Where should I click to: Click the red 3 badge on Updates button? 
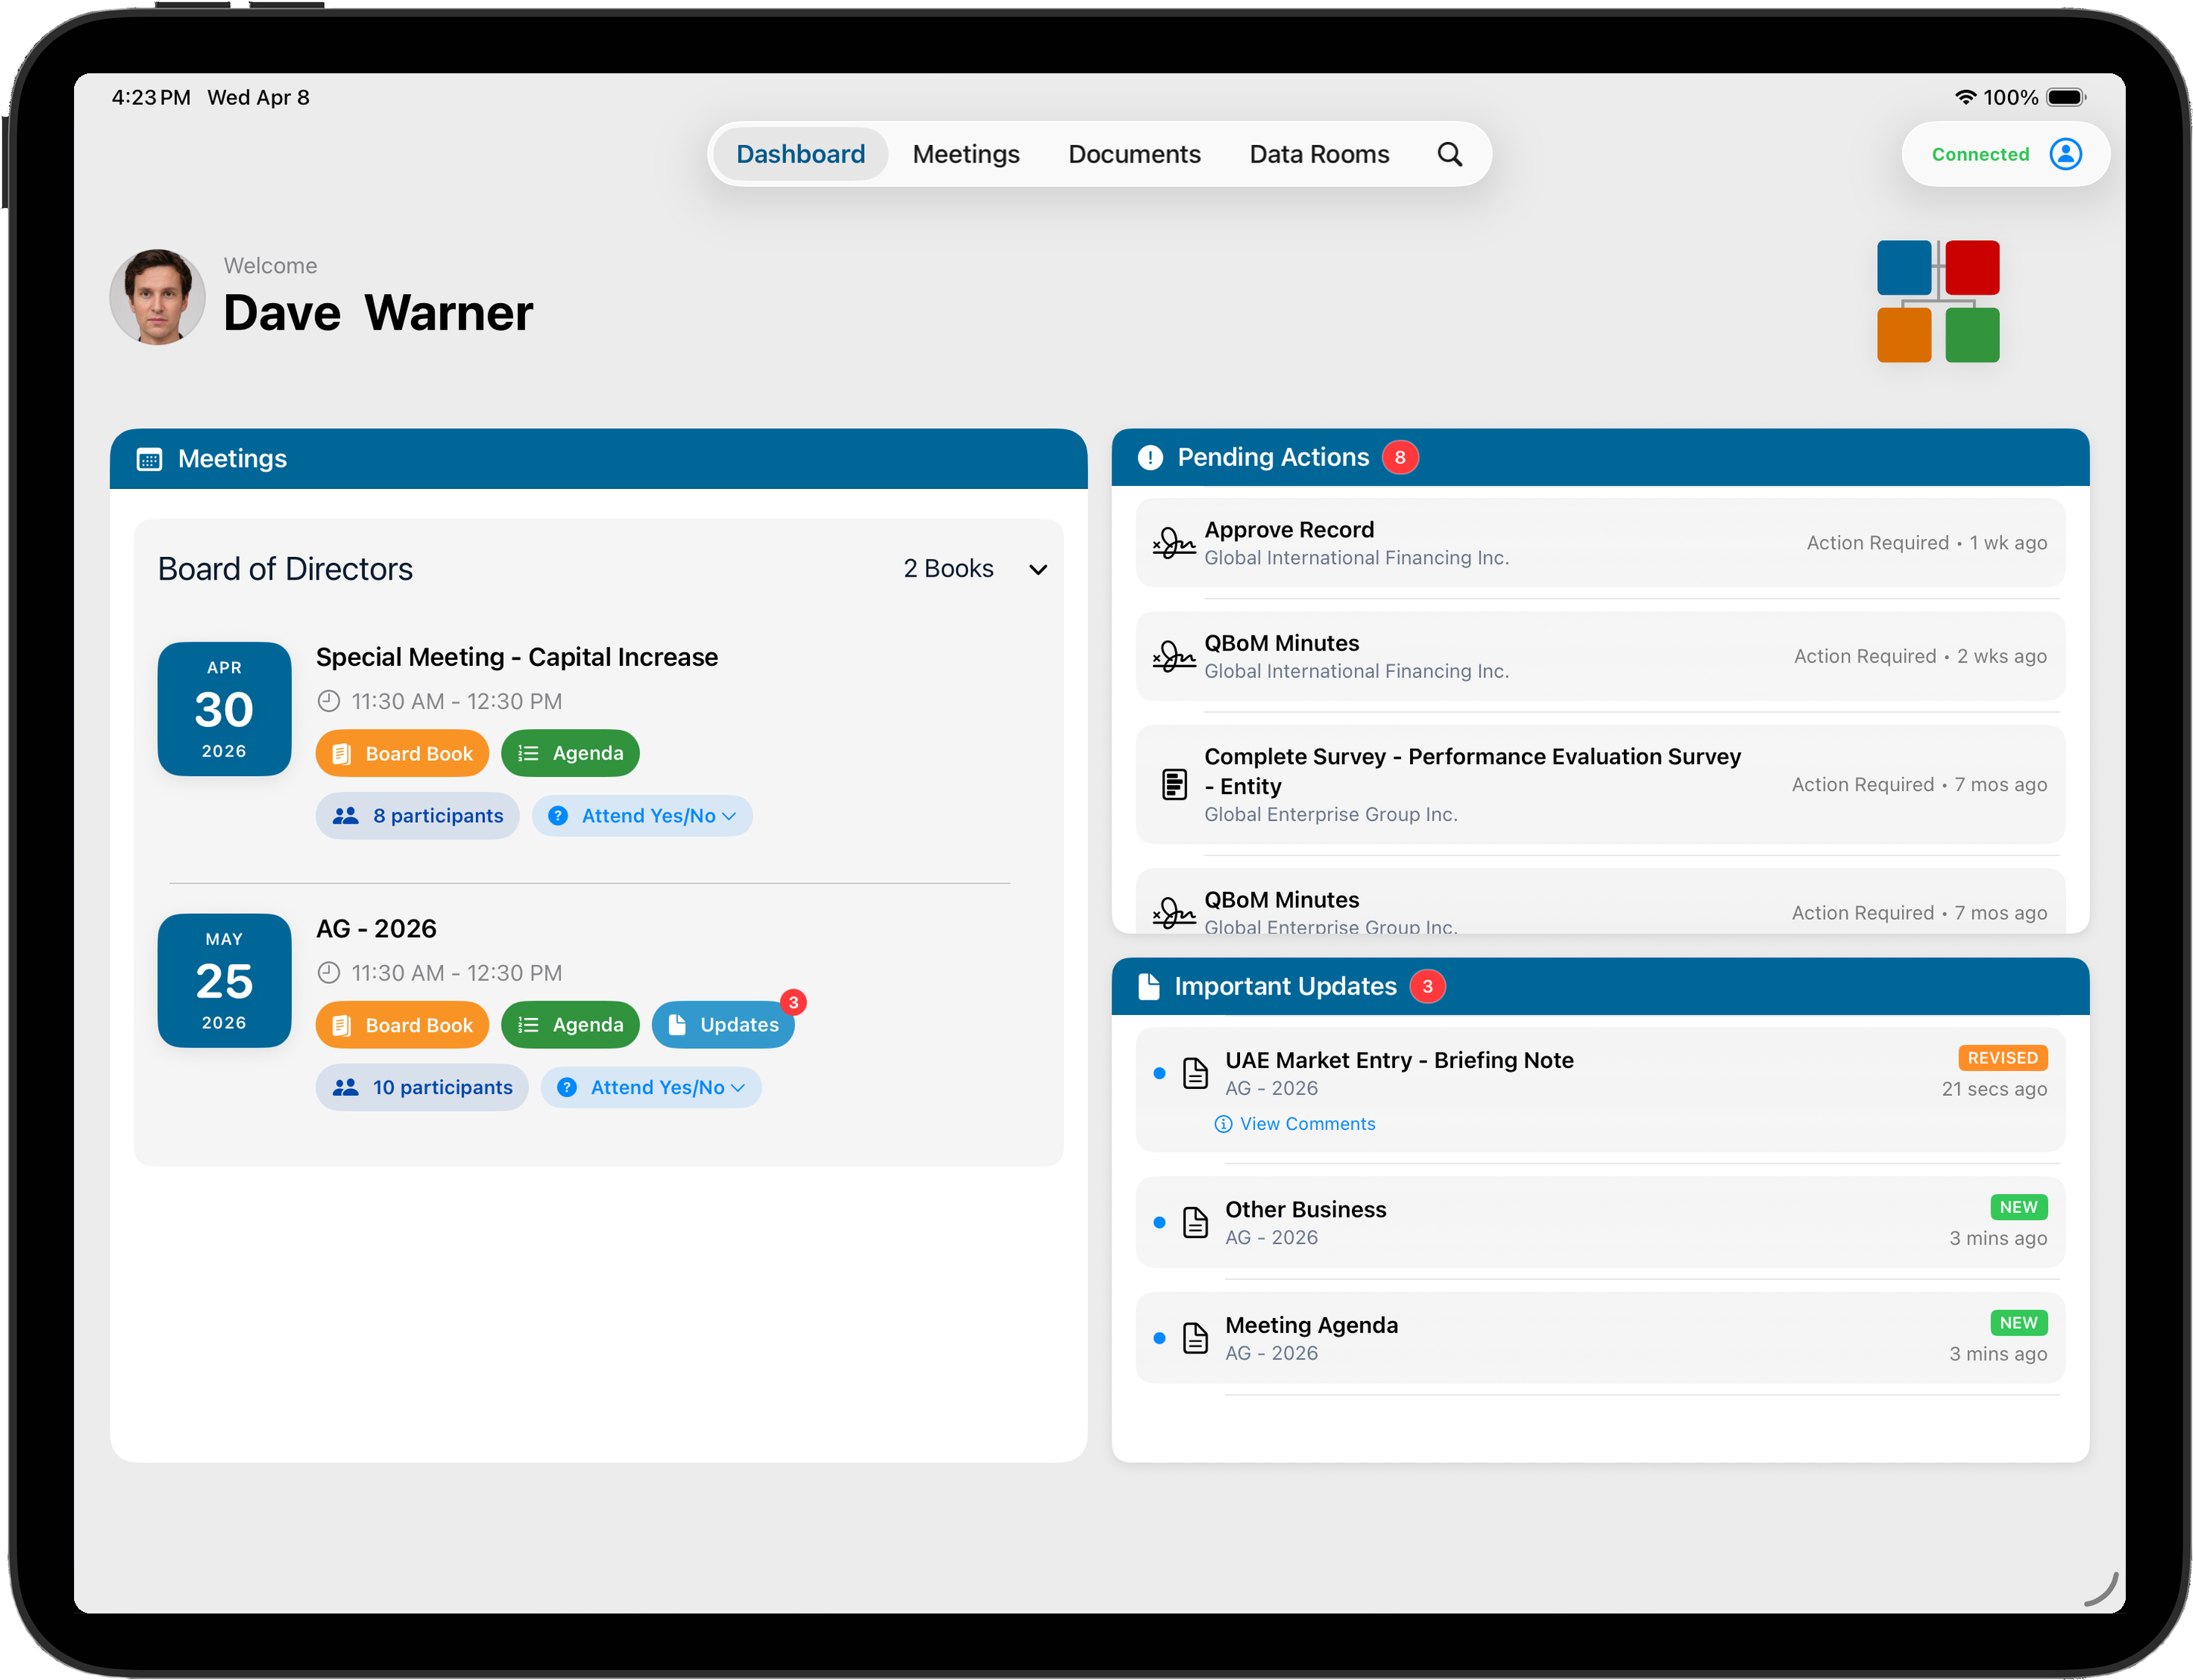pos(793,1002)
